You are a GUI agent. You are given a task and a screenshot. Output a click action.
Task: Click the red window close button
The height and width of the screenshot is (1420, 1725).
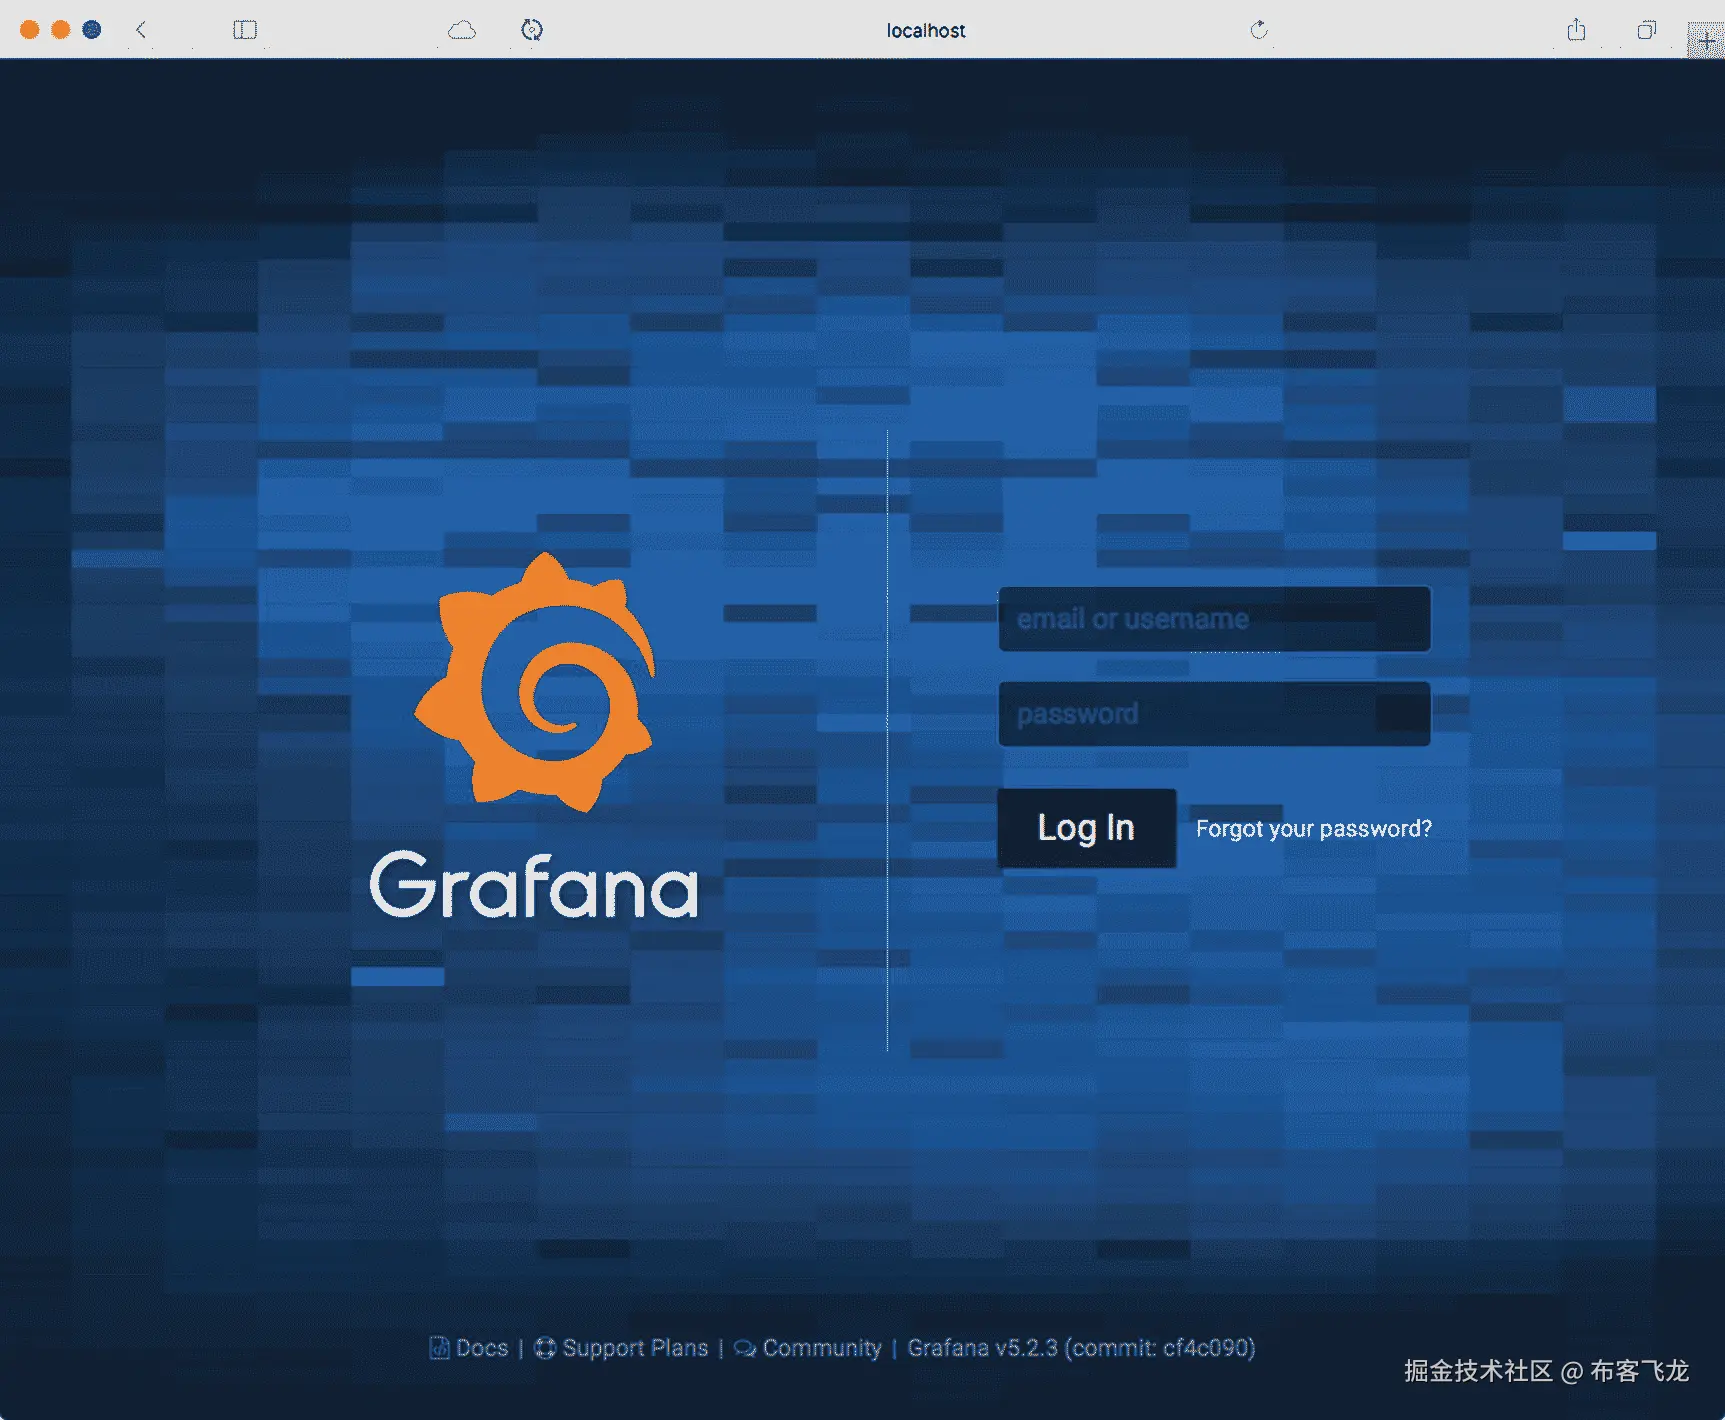tap(30, 30)
